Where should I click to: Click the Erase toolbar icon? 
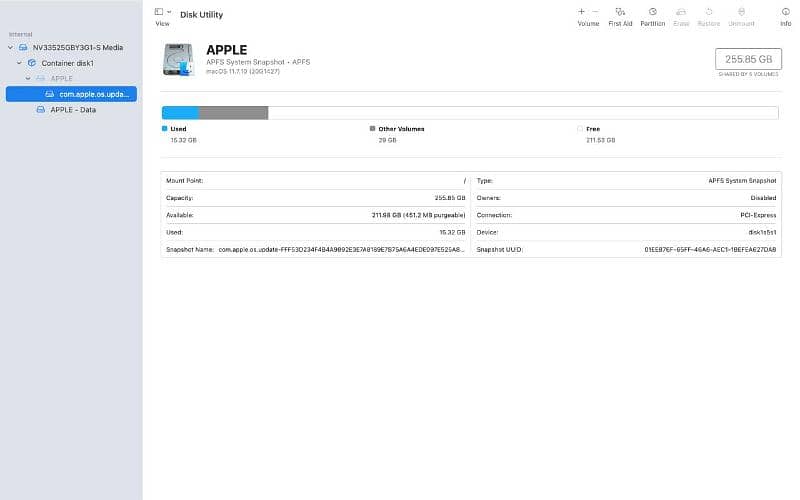pyautogui.click(x=681, y=11)
